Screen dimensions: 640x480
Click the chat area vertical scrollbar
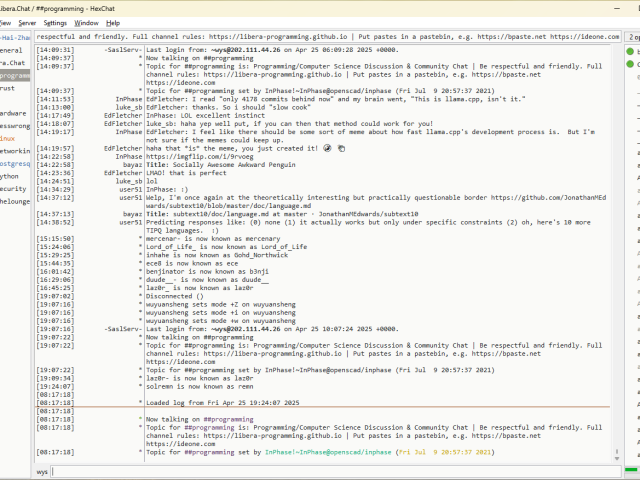pyautogui.click(x=613, y=250)
